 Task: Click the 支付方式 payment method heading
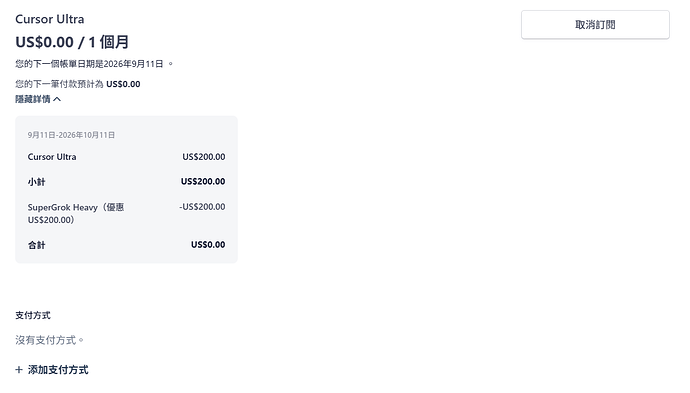click(33, 315)
